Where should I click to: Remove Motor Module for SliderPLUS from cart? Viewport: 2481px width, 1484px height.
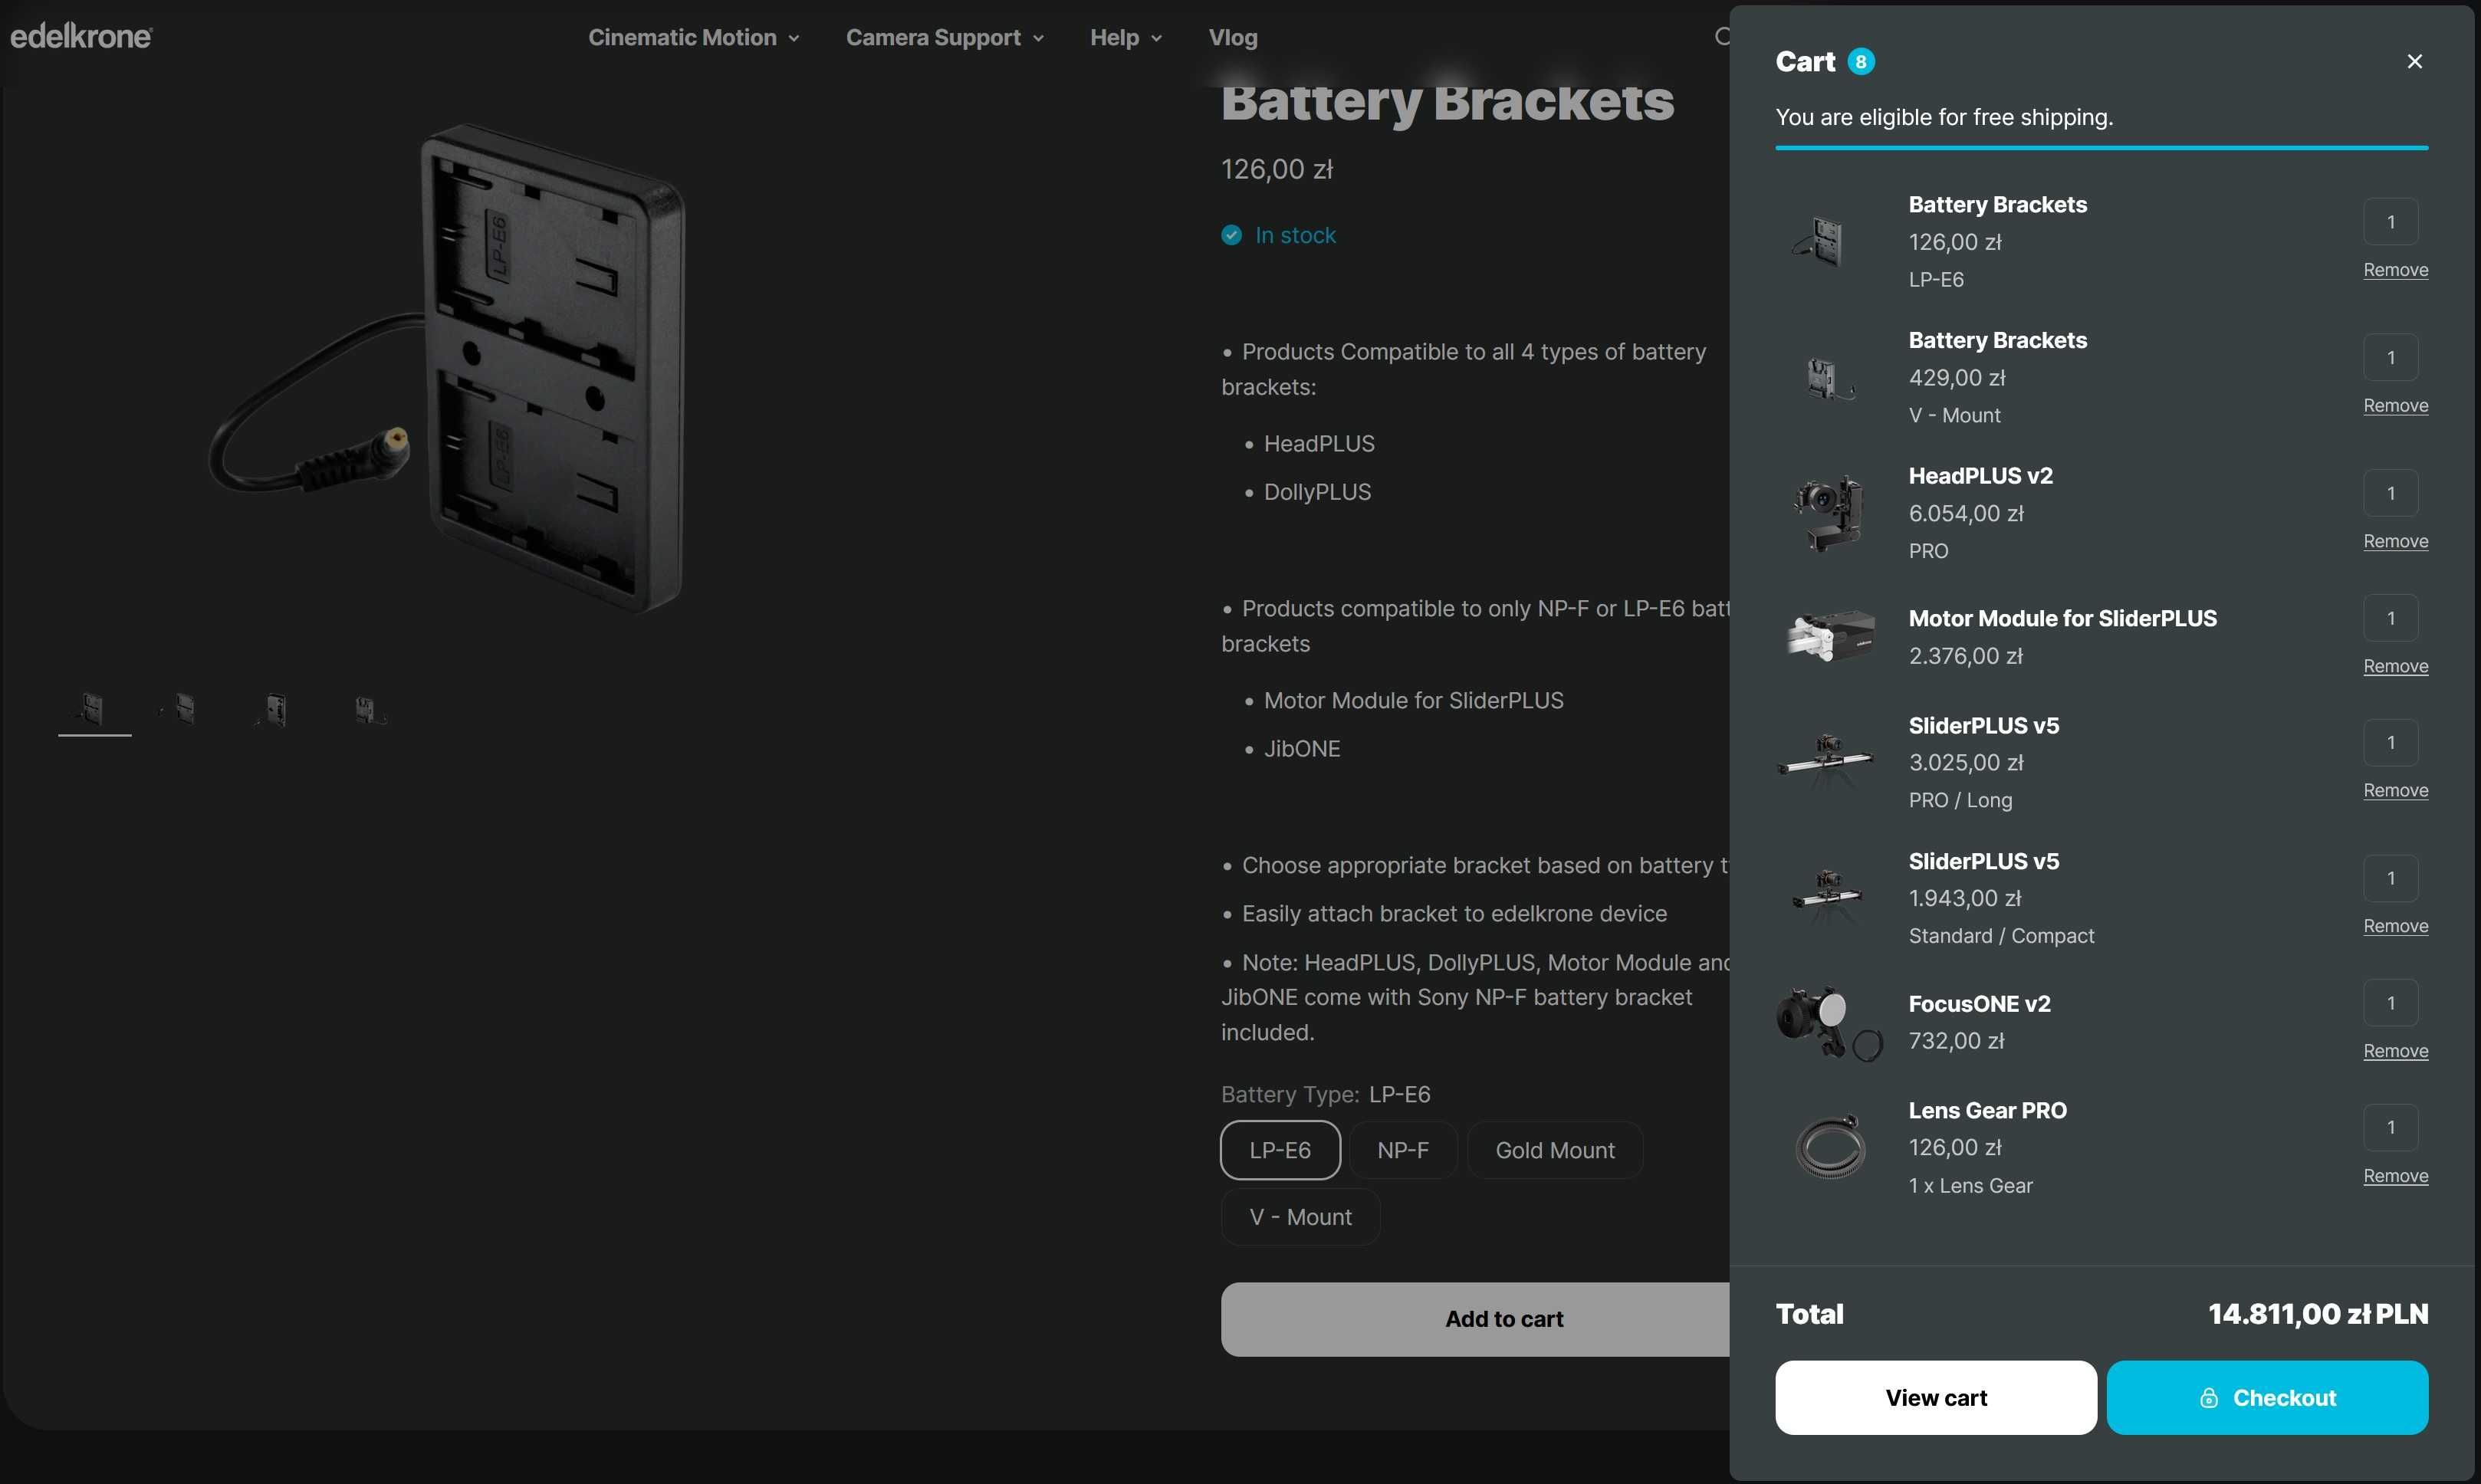pos(2396,666)
